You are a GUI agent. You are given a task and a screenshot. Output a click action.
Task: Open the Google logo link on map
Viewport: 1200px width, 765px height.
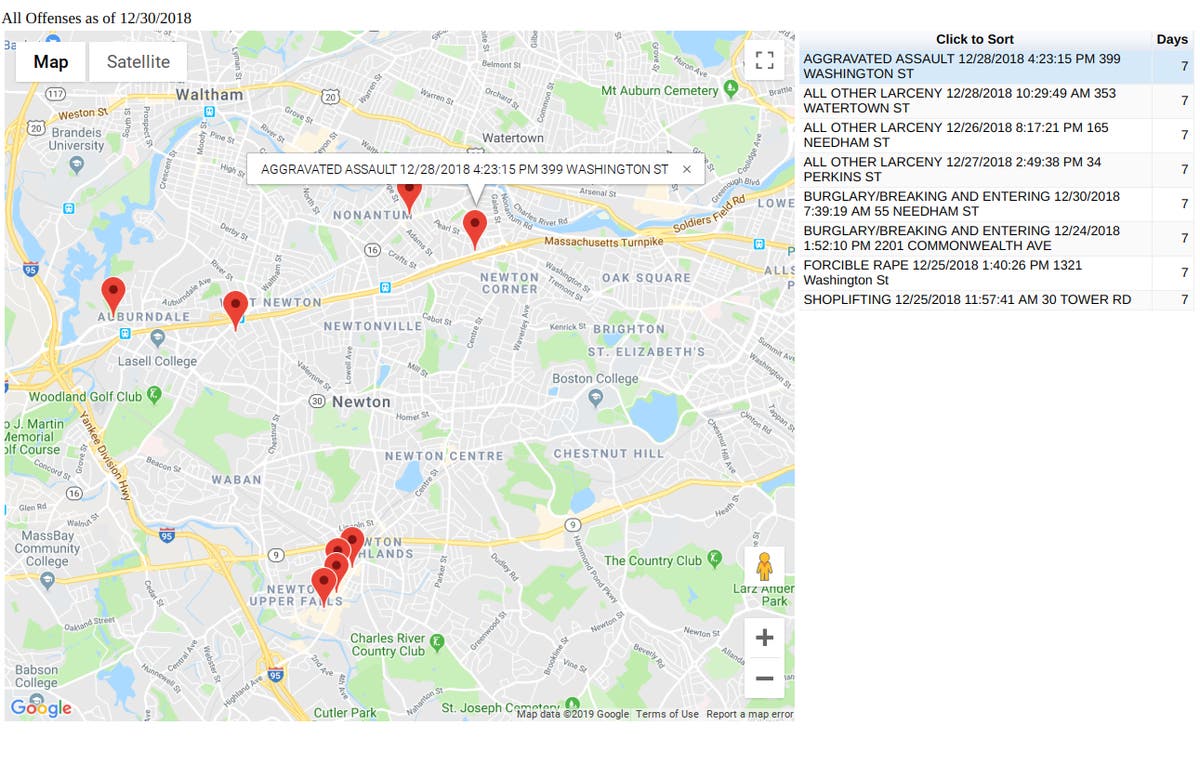click(x=42, y=708)
